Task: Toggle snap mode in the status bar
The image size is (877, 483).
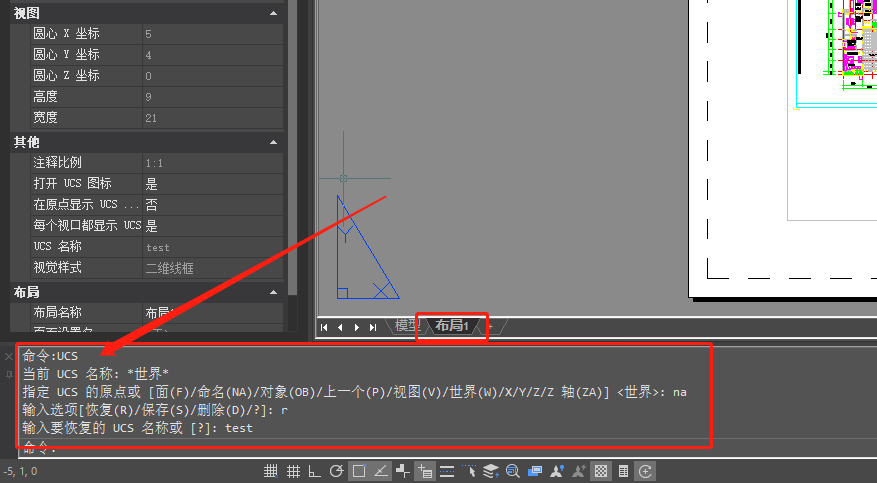Action: pos(271,471)
